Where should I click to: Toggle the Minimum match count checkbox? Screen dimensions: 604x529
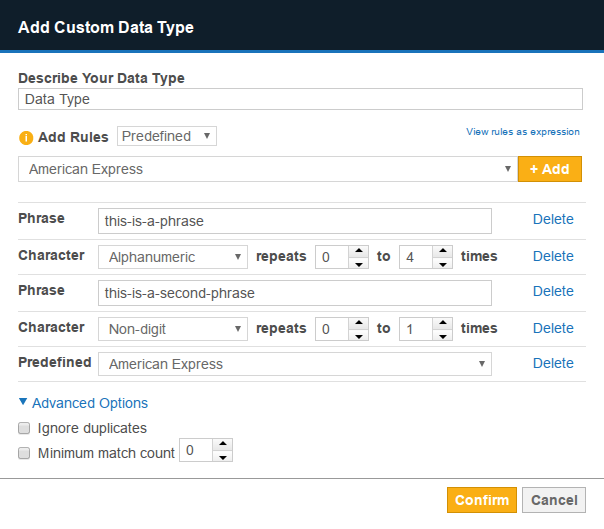click(x=25, y=453)
